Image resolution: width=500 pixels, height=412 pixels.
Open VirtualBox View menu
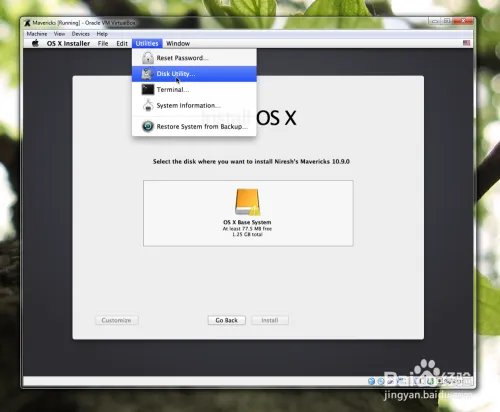[59, 34]
